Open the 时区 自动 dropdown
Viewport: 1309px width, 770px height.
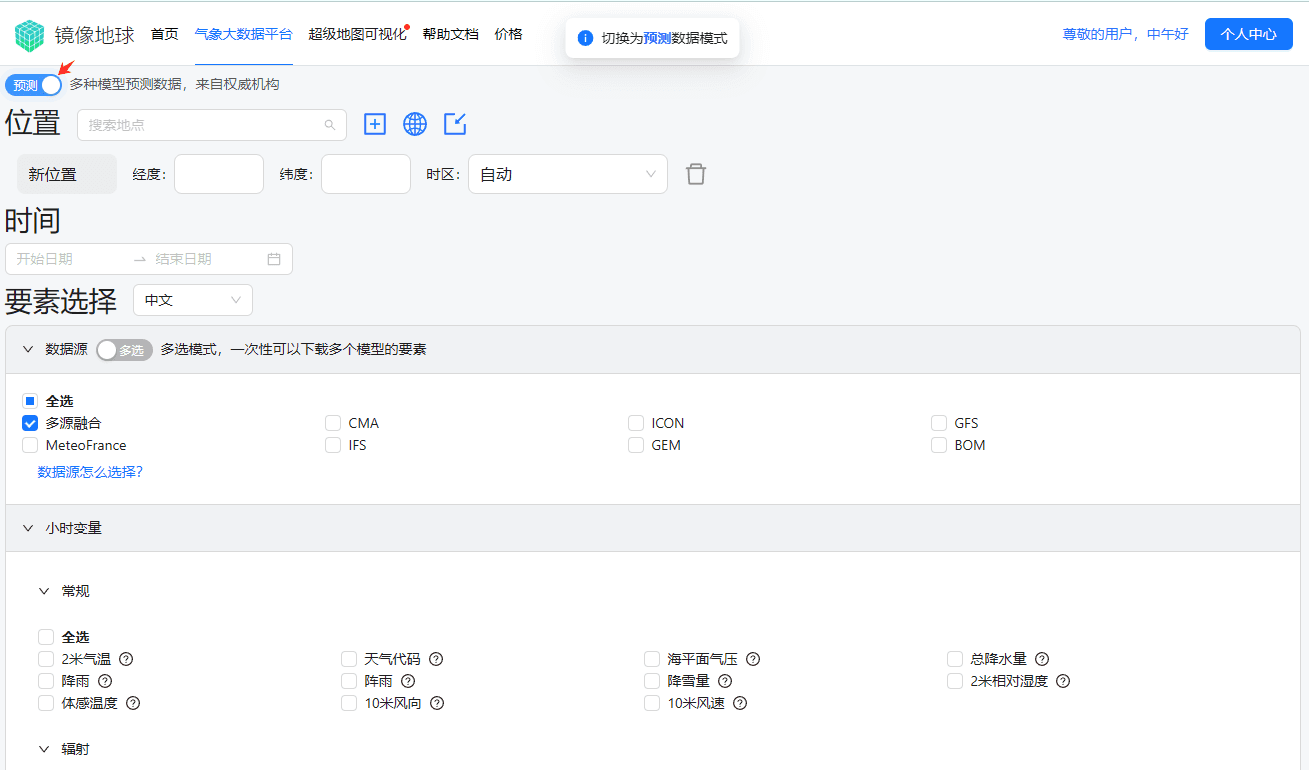[x=567, y=174]
